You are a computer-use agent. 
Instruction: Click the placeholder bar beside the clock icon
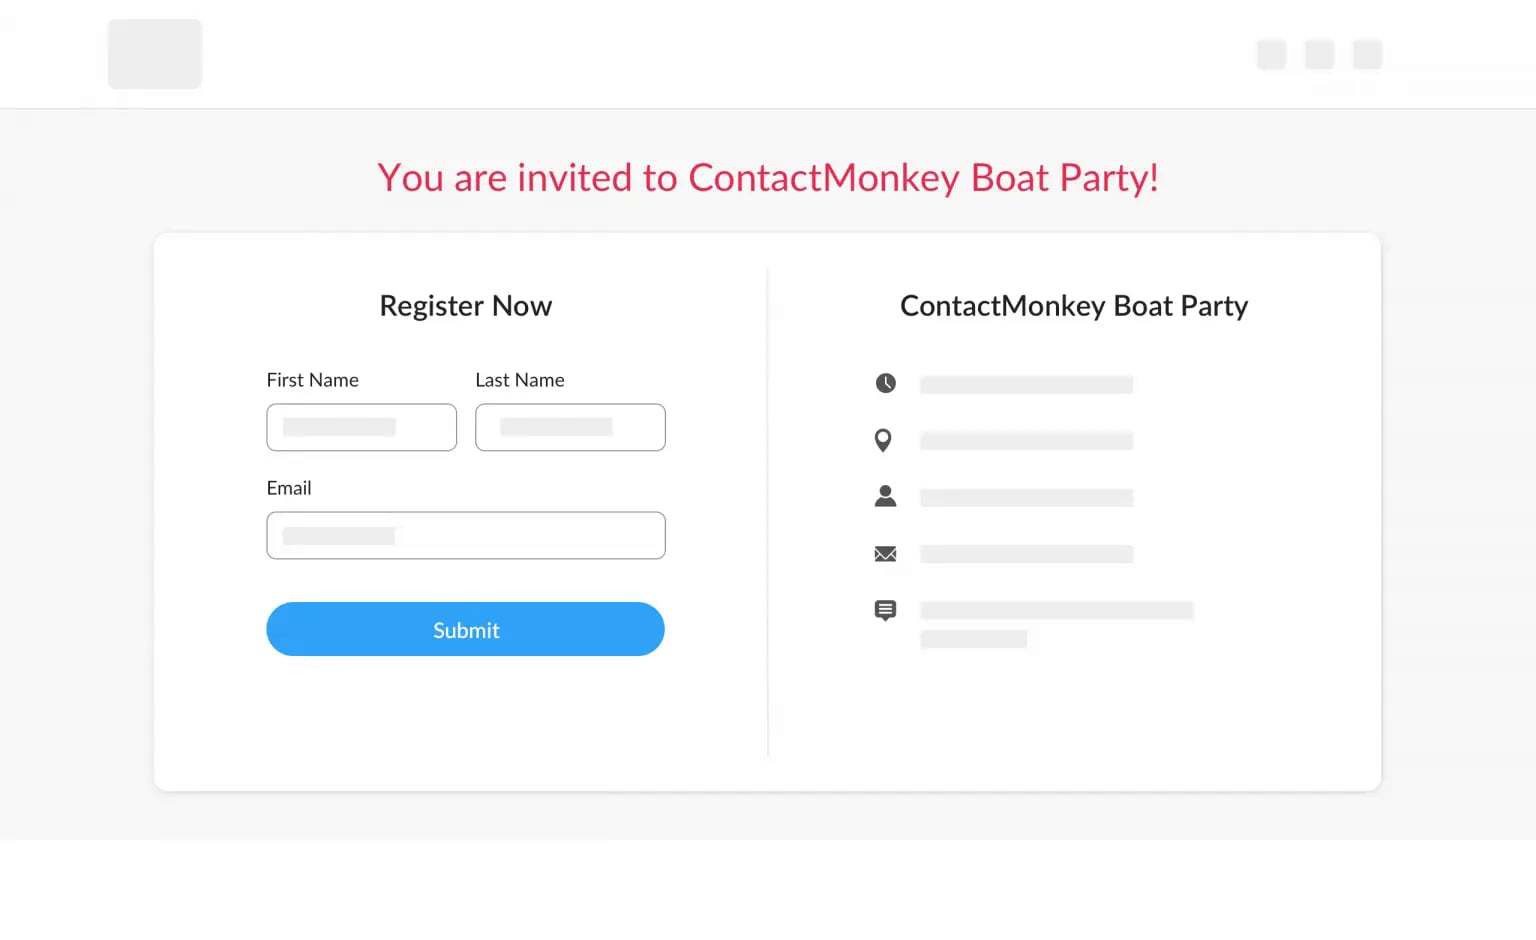click(x=1026, y=384)
